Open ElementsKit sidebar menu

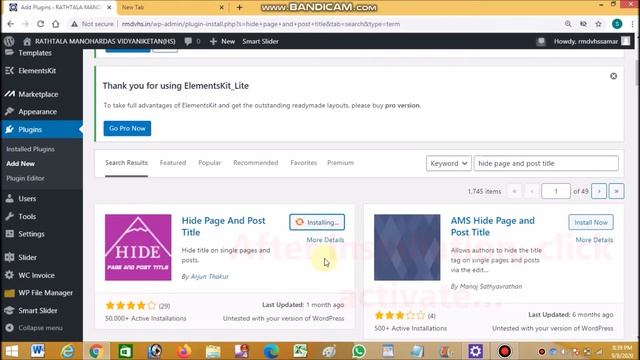point(37,71)
